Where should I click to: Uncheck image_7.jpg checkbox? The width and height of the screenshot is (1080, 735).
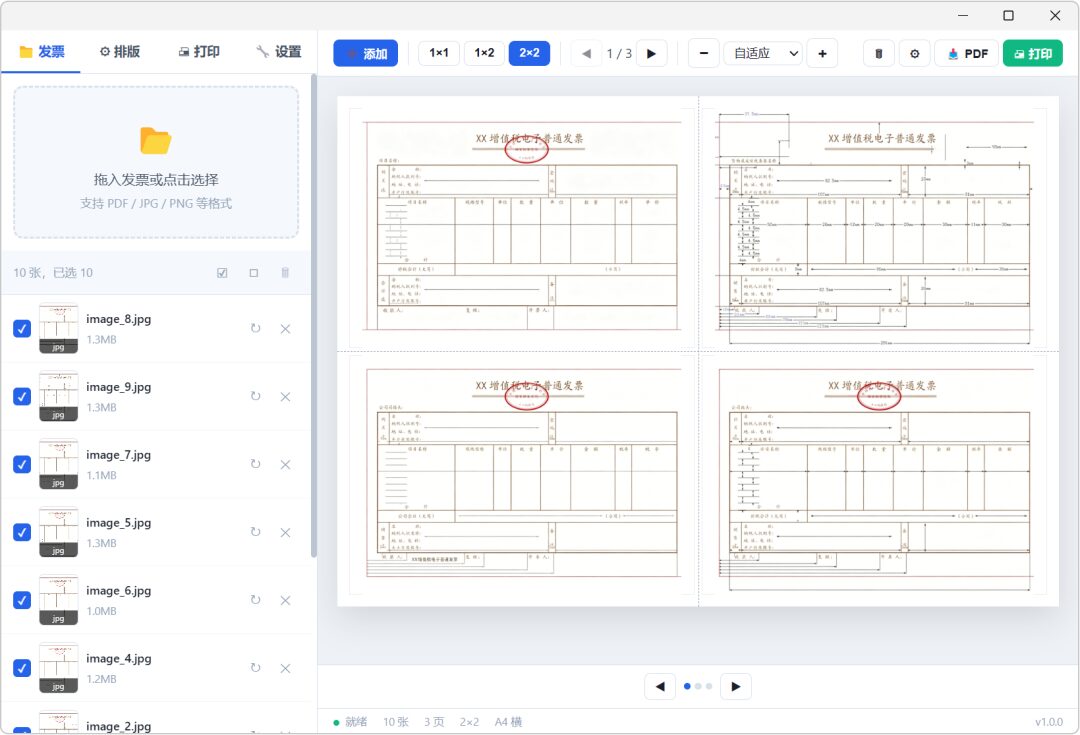tap(22, 464)
